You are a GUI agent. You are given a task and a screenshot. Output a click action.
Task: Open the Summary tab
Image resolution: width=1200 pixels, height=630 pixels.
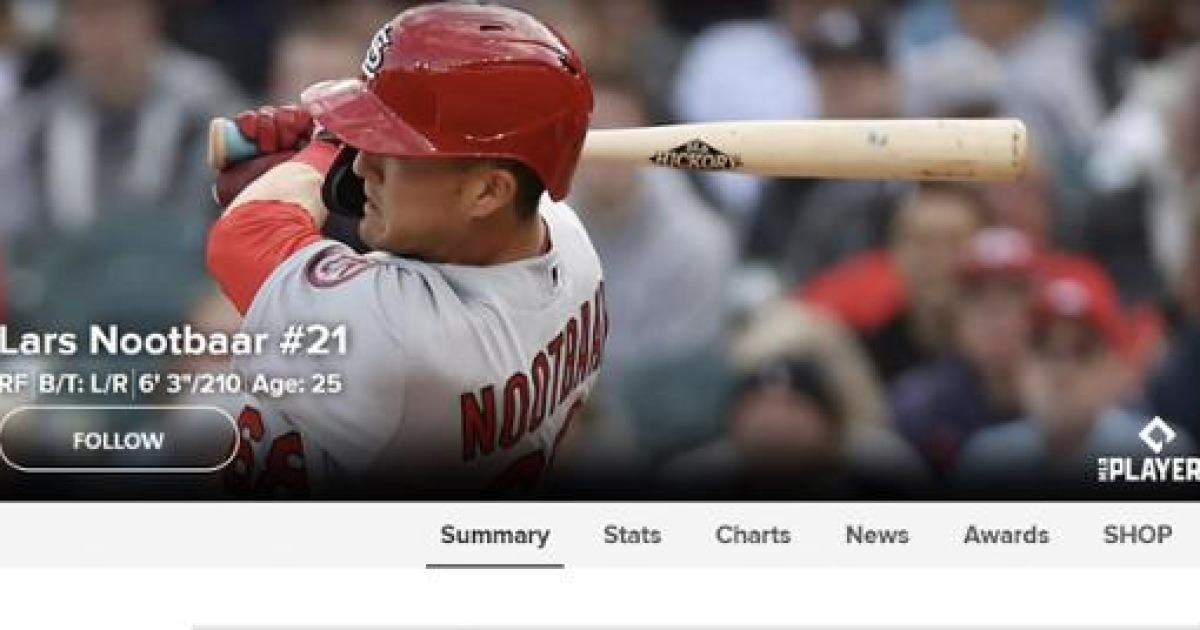(495, 535)
